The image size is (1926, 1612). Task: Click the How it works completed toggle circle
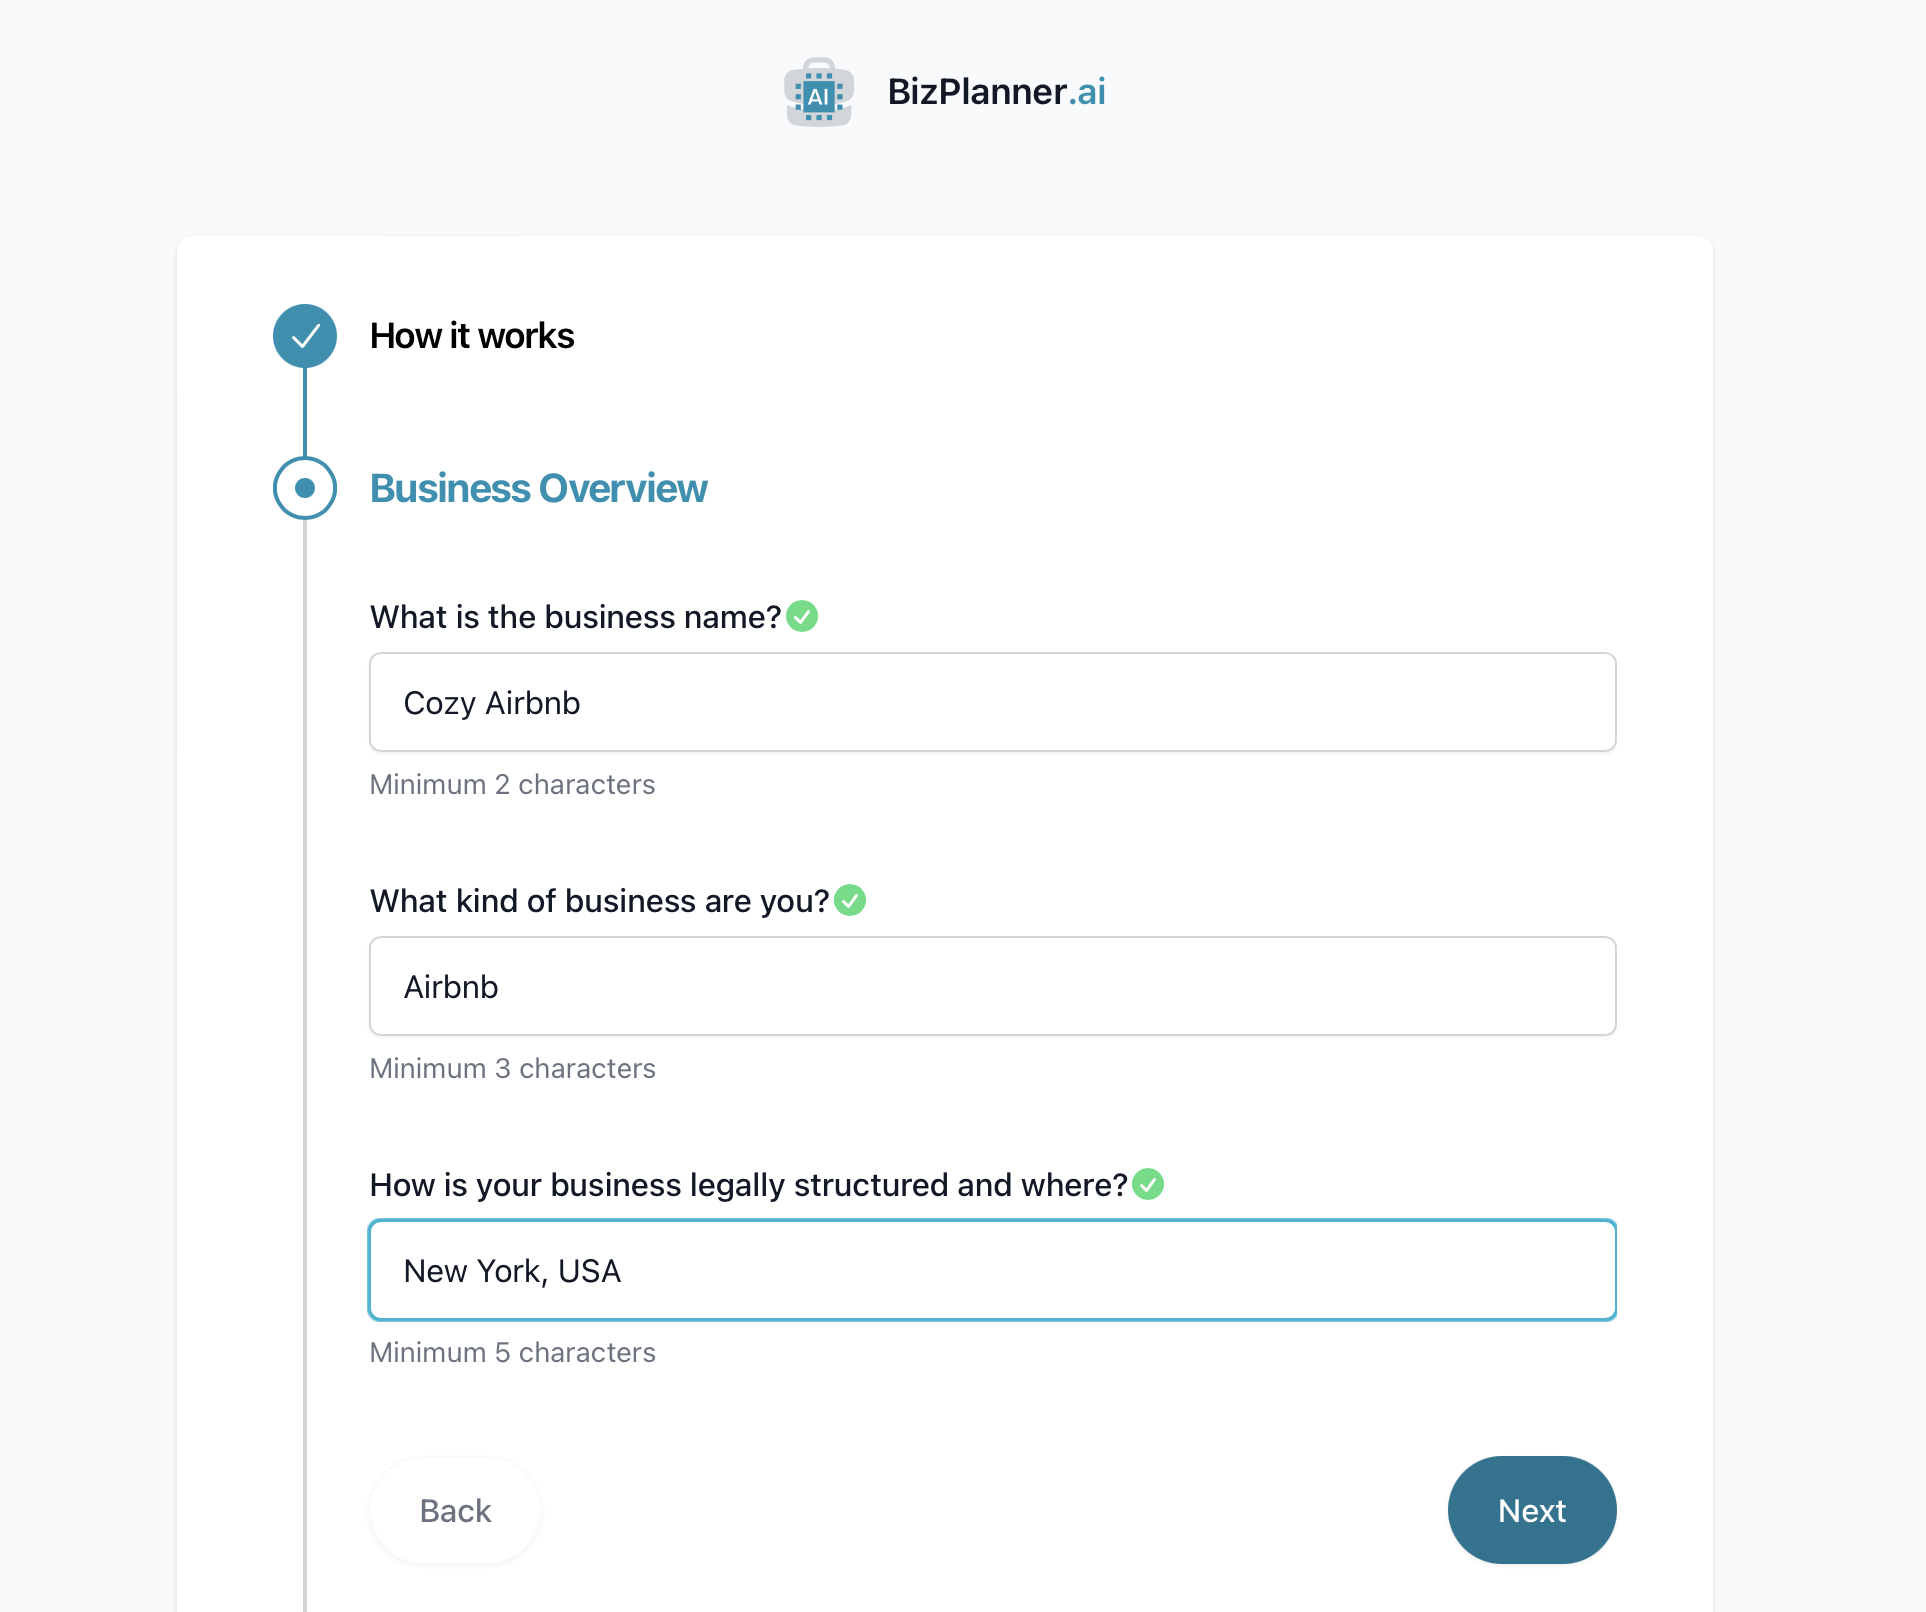pos(305,336)
